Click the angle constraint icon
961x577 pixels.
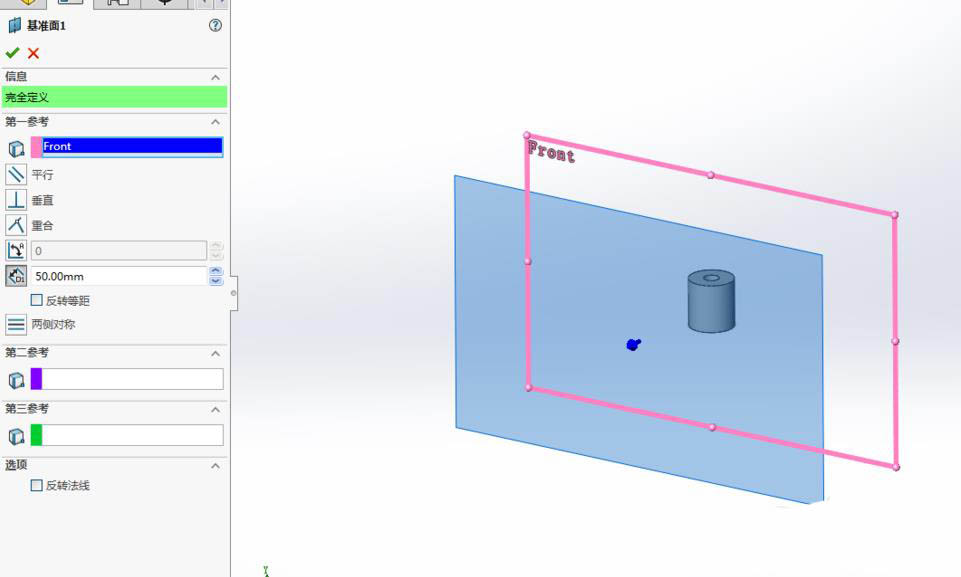click(x=14, y=250)
